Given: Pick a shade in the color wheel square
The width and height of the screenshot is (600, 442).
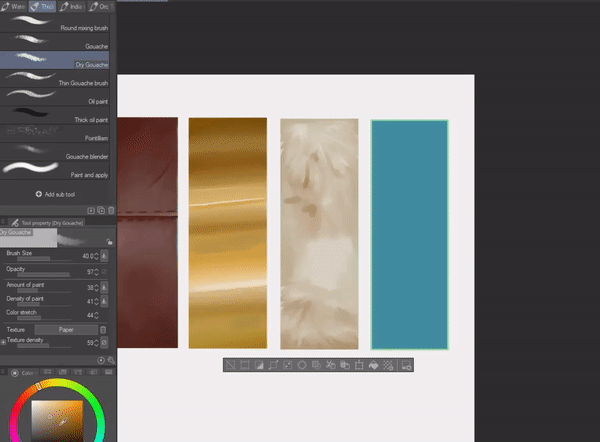Looking at the screenshot, I should 57,421.
